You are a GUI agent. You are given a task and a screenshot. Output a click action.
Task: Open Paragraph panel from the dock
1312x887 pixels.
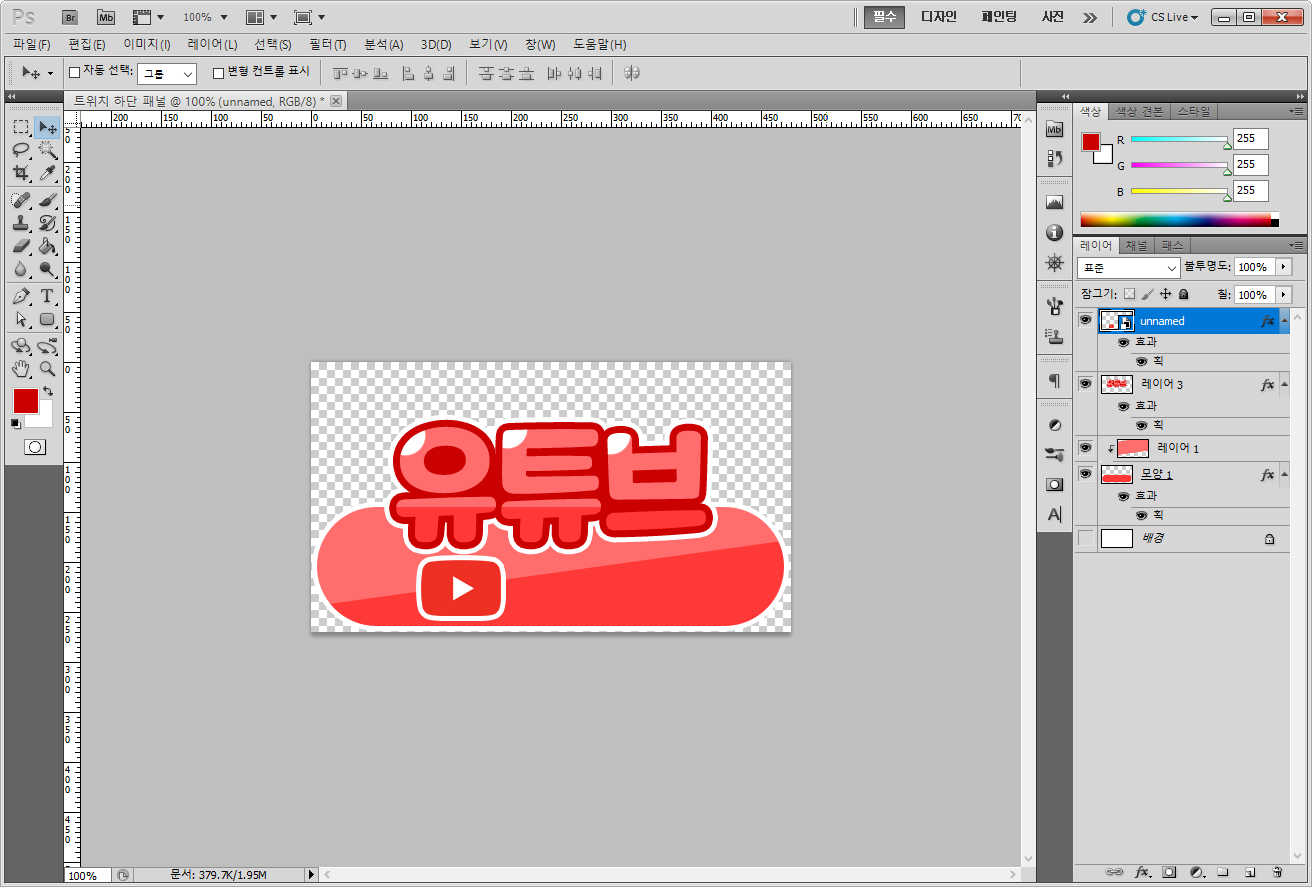1054,381
